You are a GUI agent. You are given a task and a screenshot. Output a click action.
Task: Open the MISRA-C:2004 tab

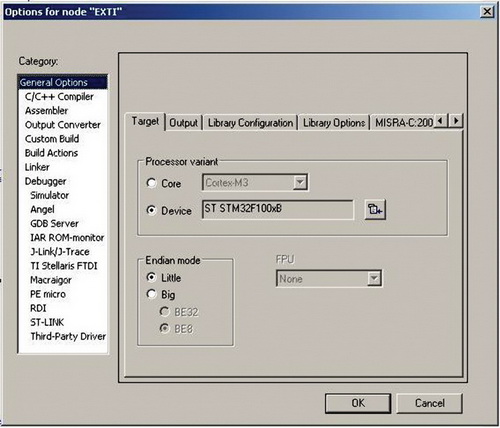click(x=403, y=123)
